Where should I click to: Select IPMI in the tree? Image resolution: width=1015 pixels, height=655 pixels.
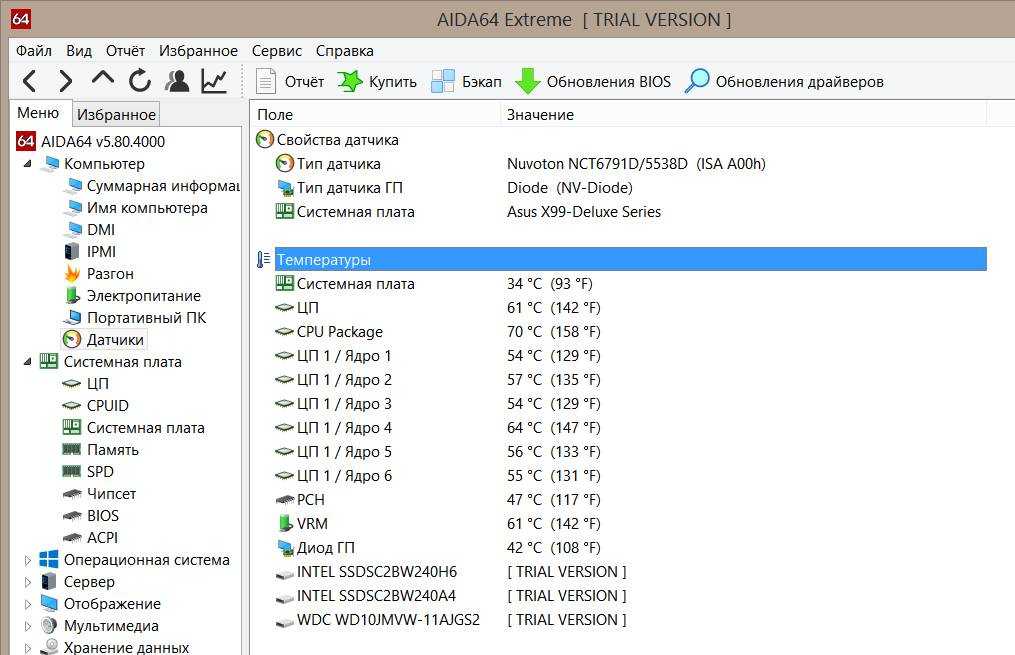click(x=91, y=252)
